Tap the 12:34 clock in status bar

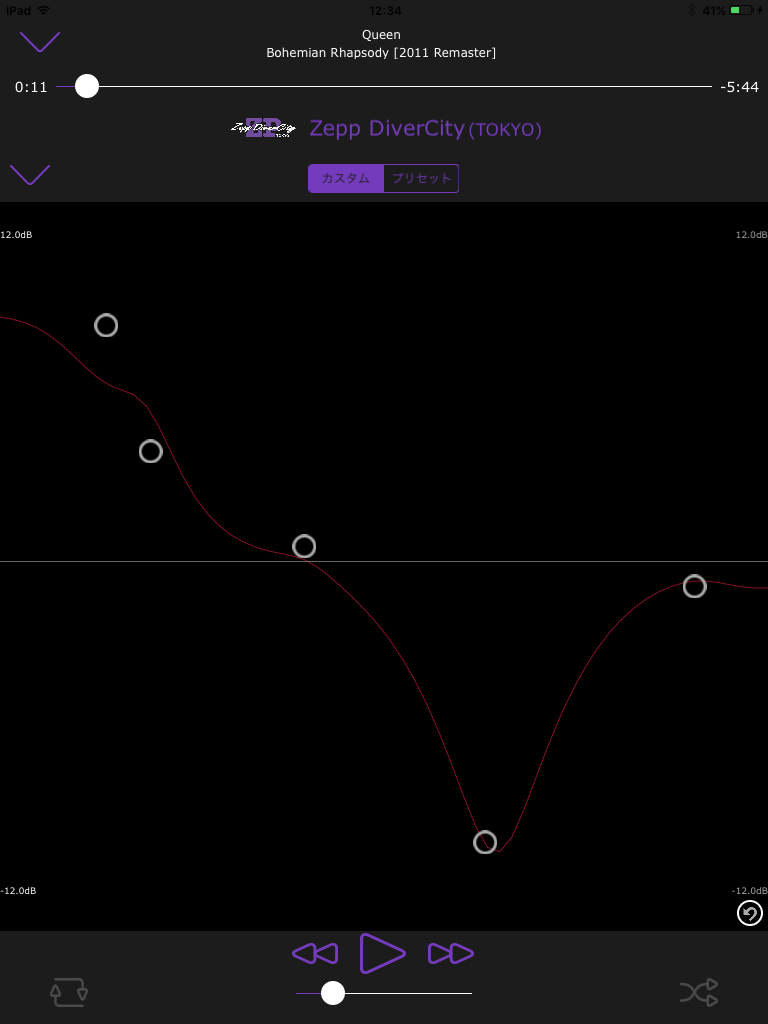coord(385,10)
